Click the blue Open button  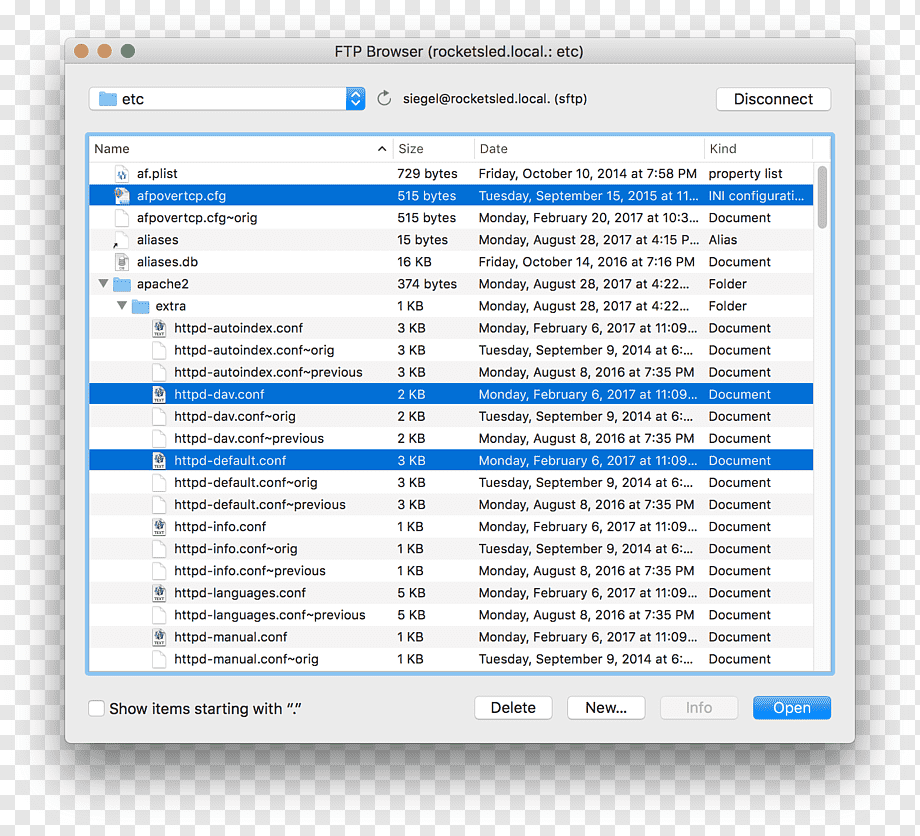coord(792,708)
